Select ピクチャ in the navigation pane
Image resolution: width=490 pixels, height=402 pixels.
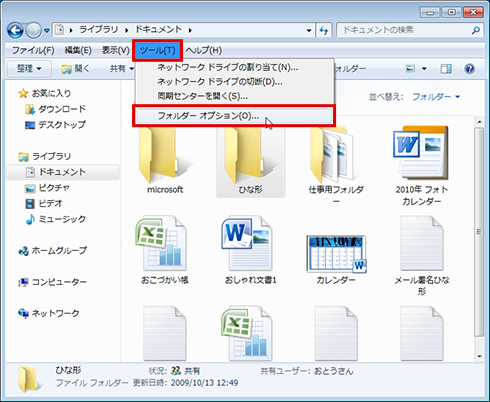pos(47,188)
